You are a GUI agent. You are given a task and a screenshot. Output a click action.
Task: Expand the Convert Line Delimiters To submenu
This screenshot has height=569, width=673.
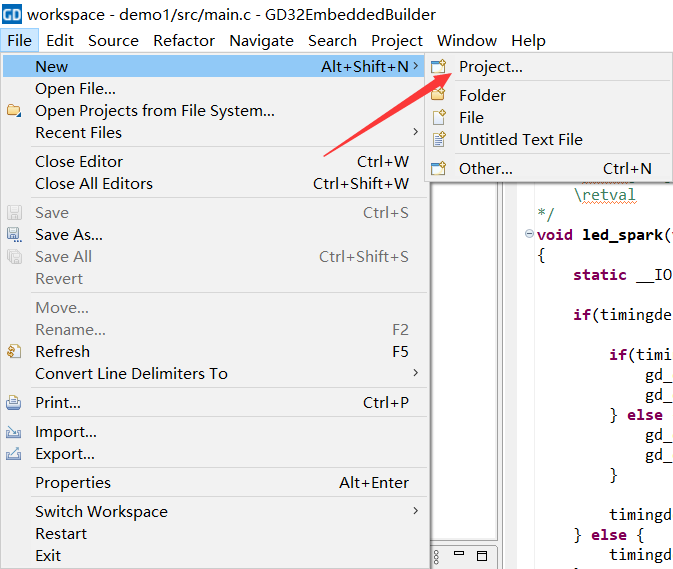415,374
